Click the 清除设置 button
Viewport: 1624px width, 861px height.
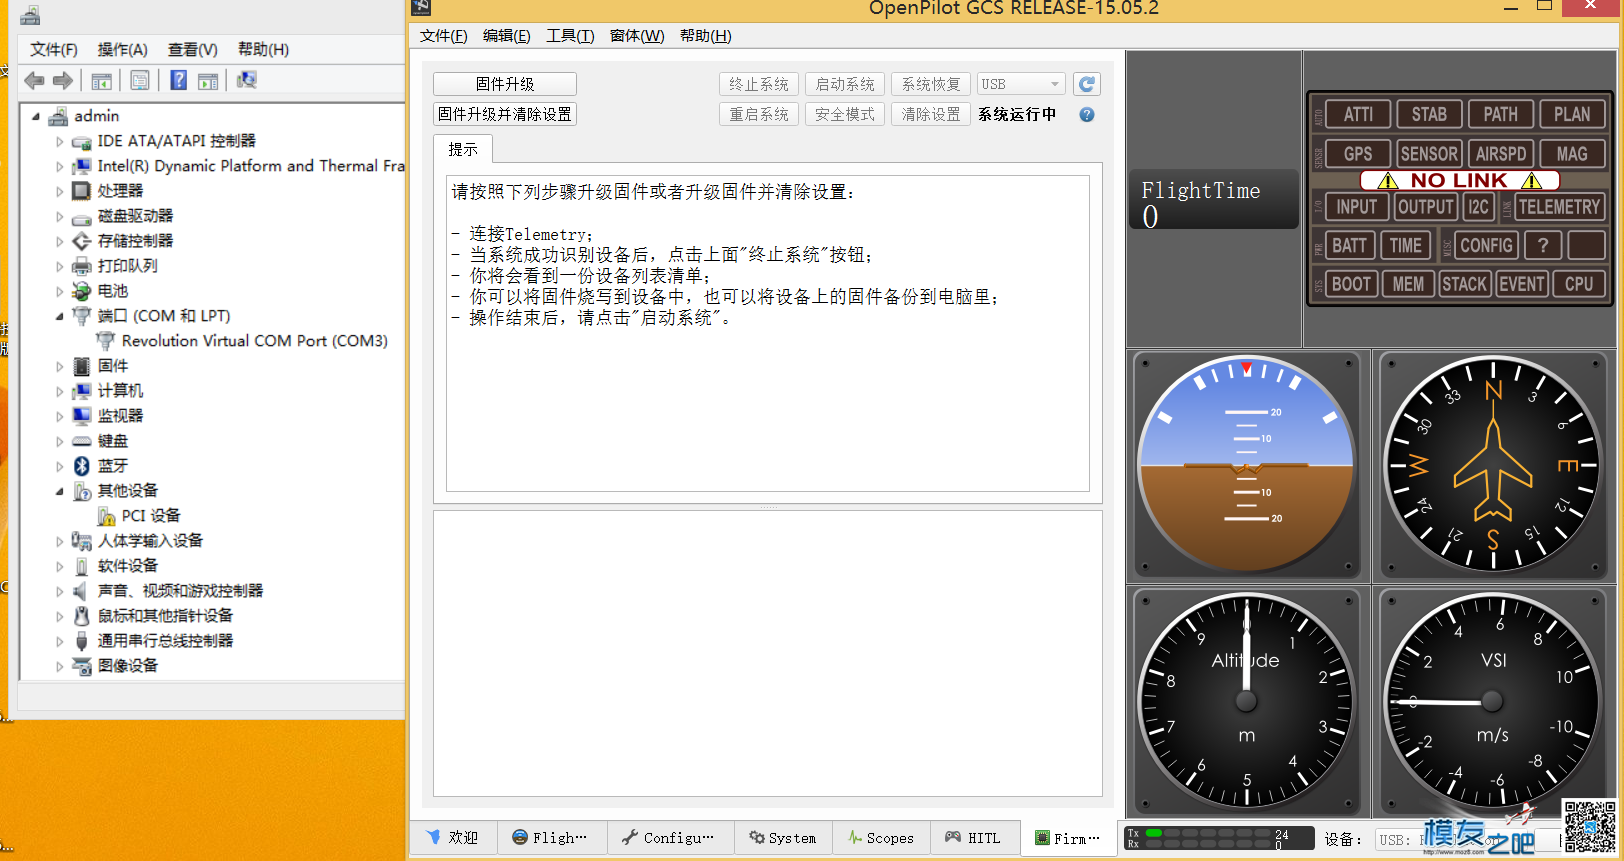point(931,114)
